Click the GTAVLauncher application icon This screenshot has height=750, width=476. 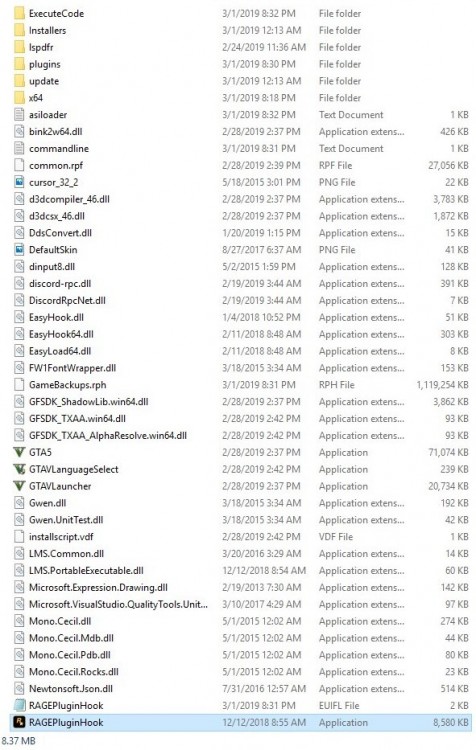(x=19, y=486)
